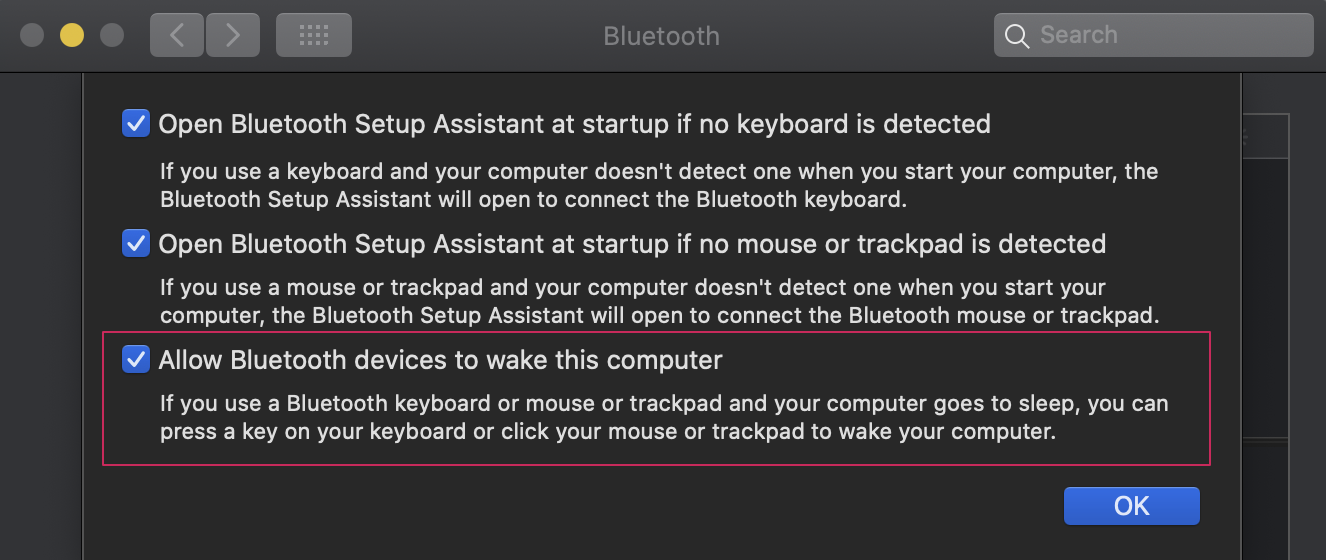This screenshot has height=560, width=1326.
Task: Click the mouse or trackpad description paragraph
Action: 659,302
